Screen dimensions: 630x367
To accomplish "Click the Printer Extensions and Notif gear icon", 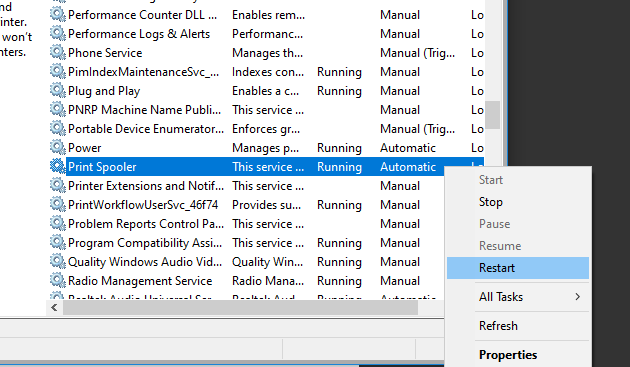I will (x=57, y=185).
